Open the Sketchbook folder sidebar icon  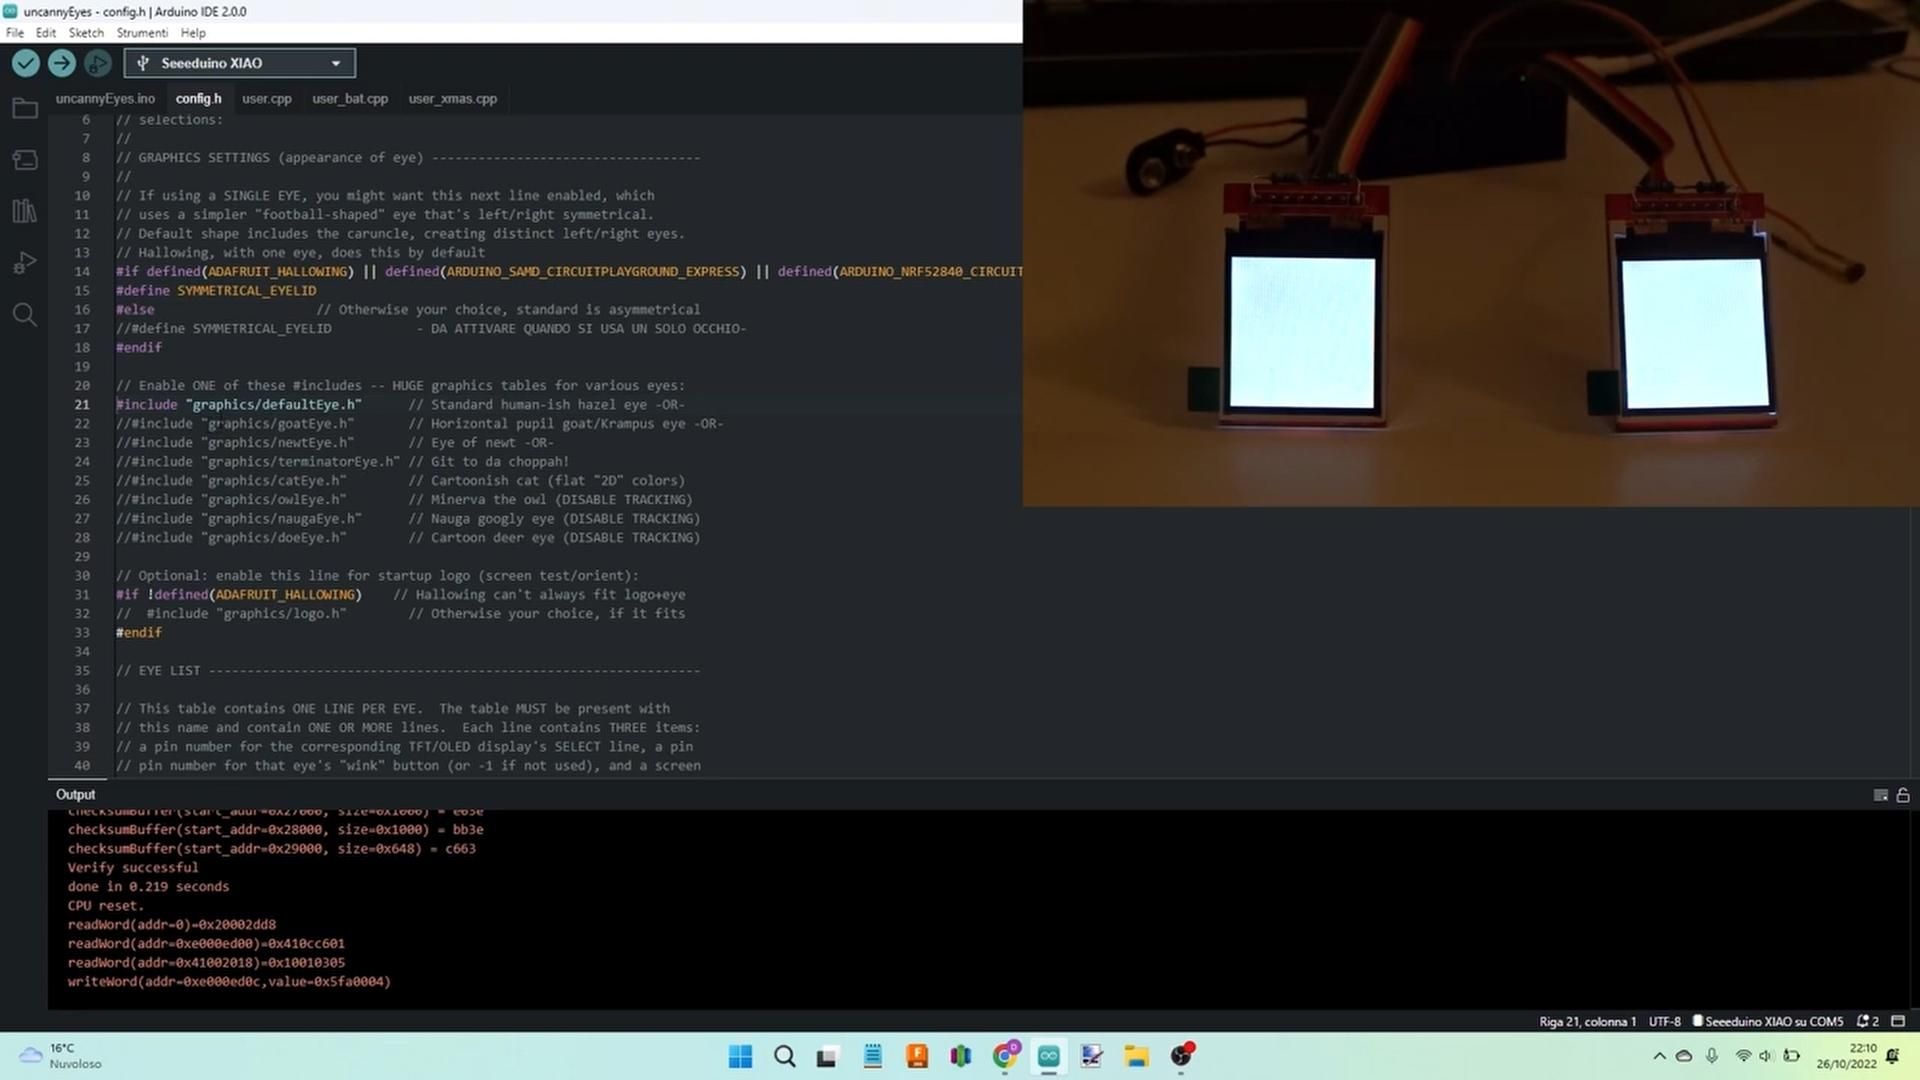pyautogui.click(x=25, y=108)
